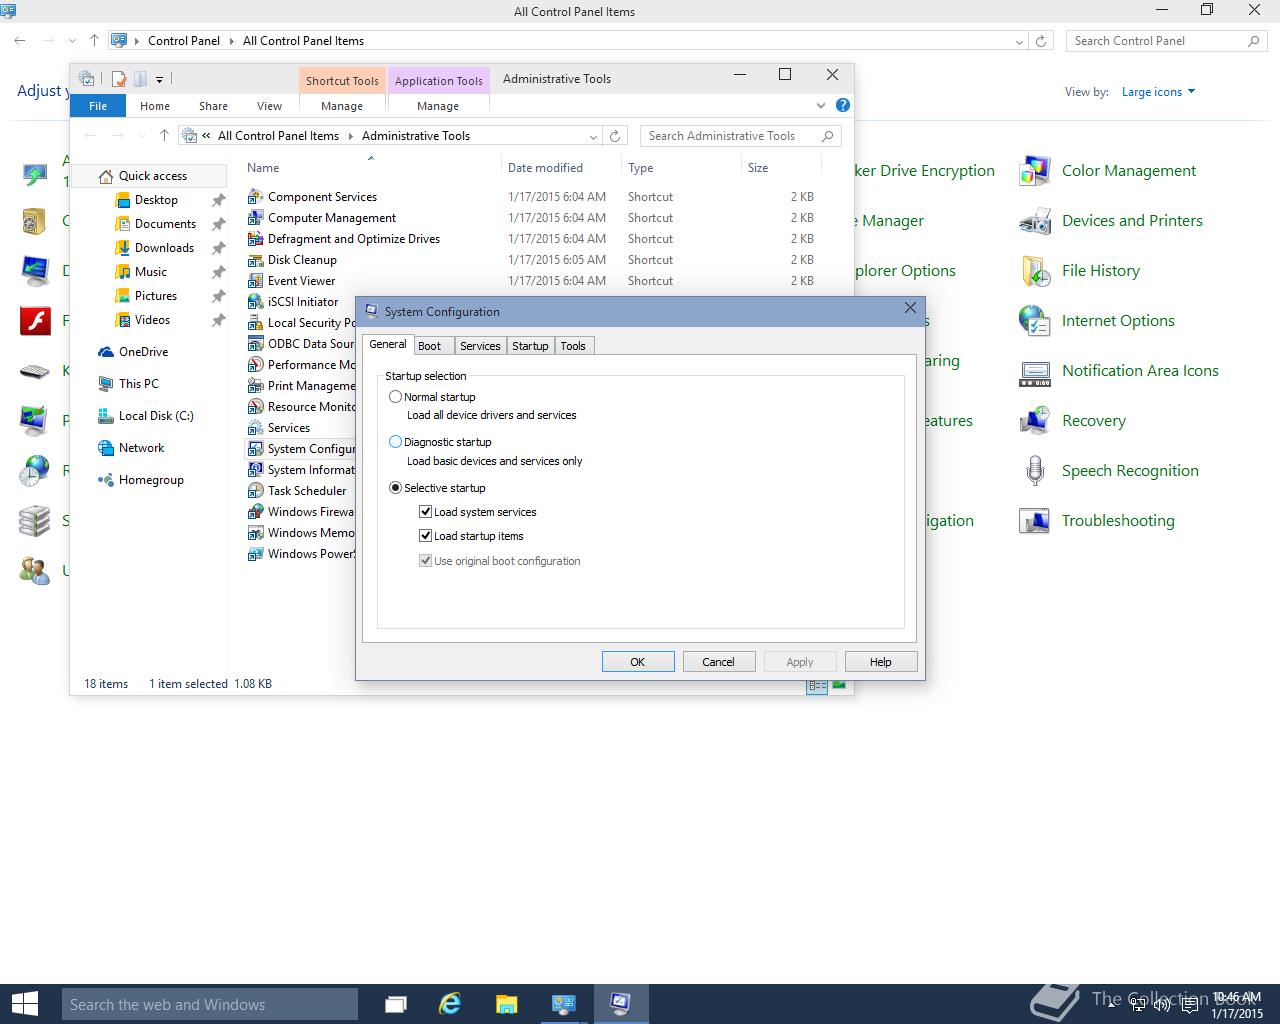Viewport: 1280px width, 1024px height.
Task: Click Cancel in System Configuration
Action: pyautogui.click(x=718, y=662)
